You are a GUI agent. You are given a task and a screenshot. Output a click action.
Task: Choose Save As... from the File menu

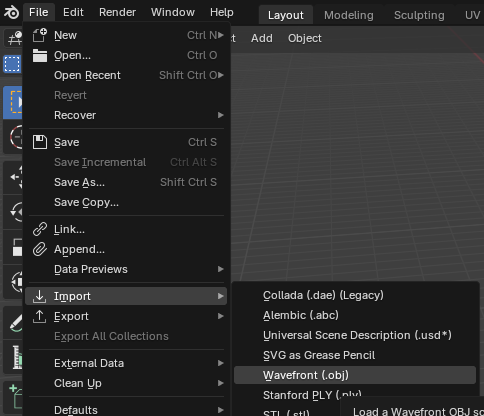point(126,182)
